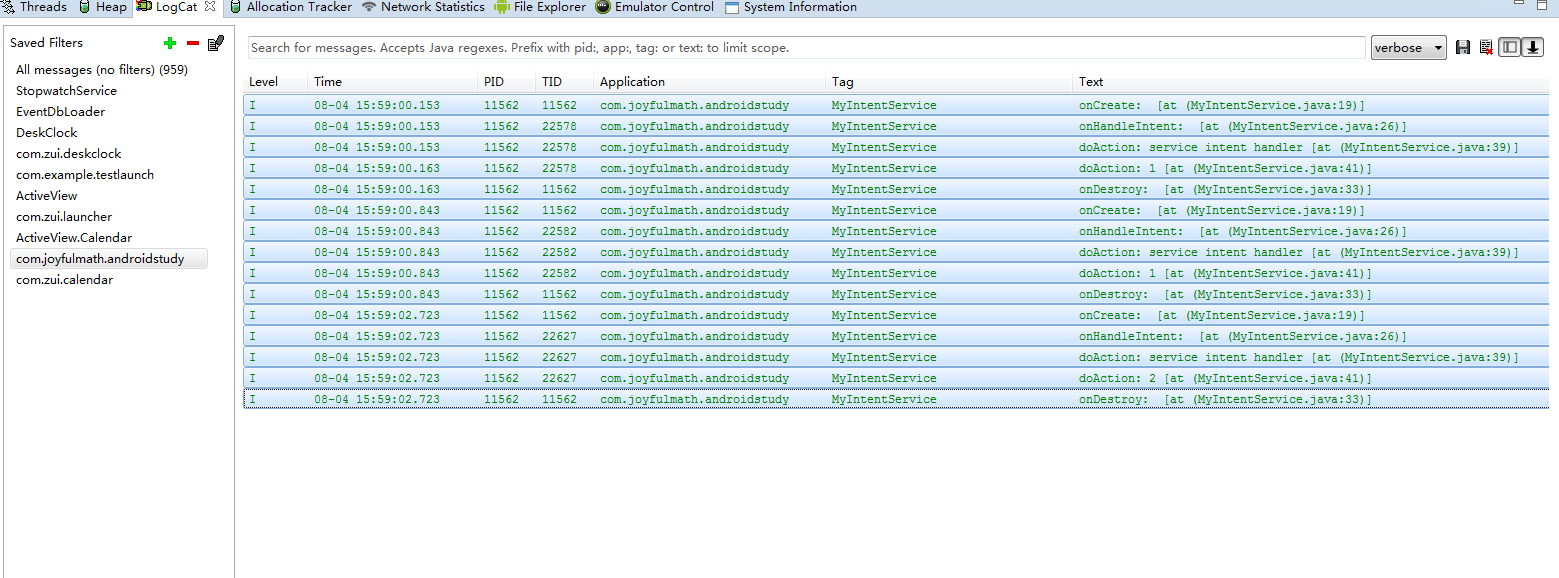
Task: Open the Network Statistics tab
Action: click(423, 7)
